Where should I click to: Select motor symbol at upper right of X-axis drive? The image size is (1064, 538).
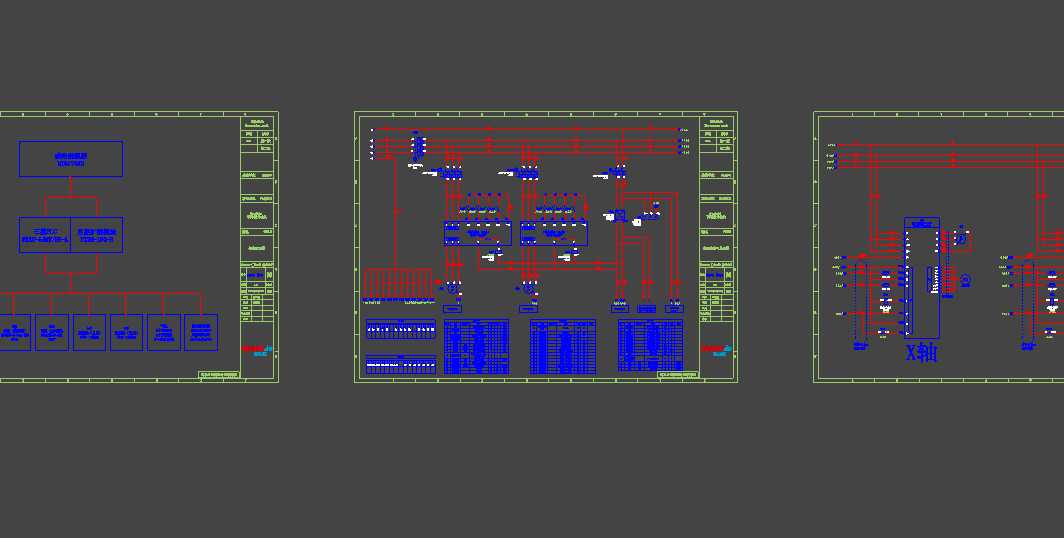(x=961, y=239)
